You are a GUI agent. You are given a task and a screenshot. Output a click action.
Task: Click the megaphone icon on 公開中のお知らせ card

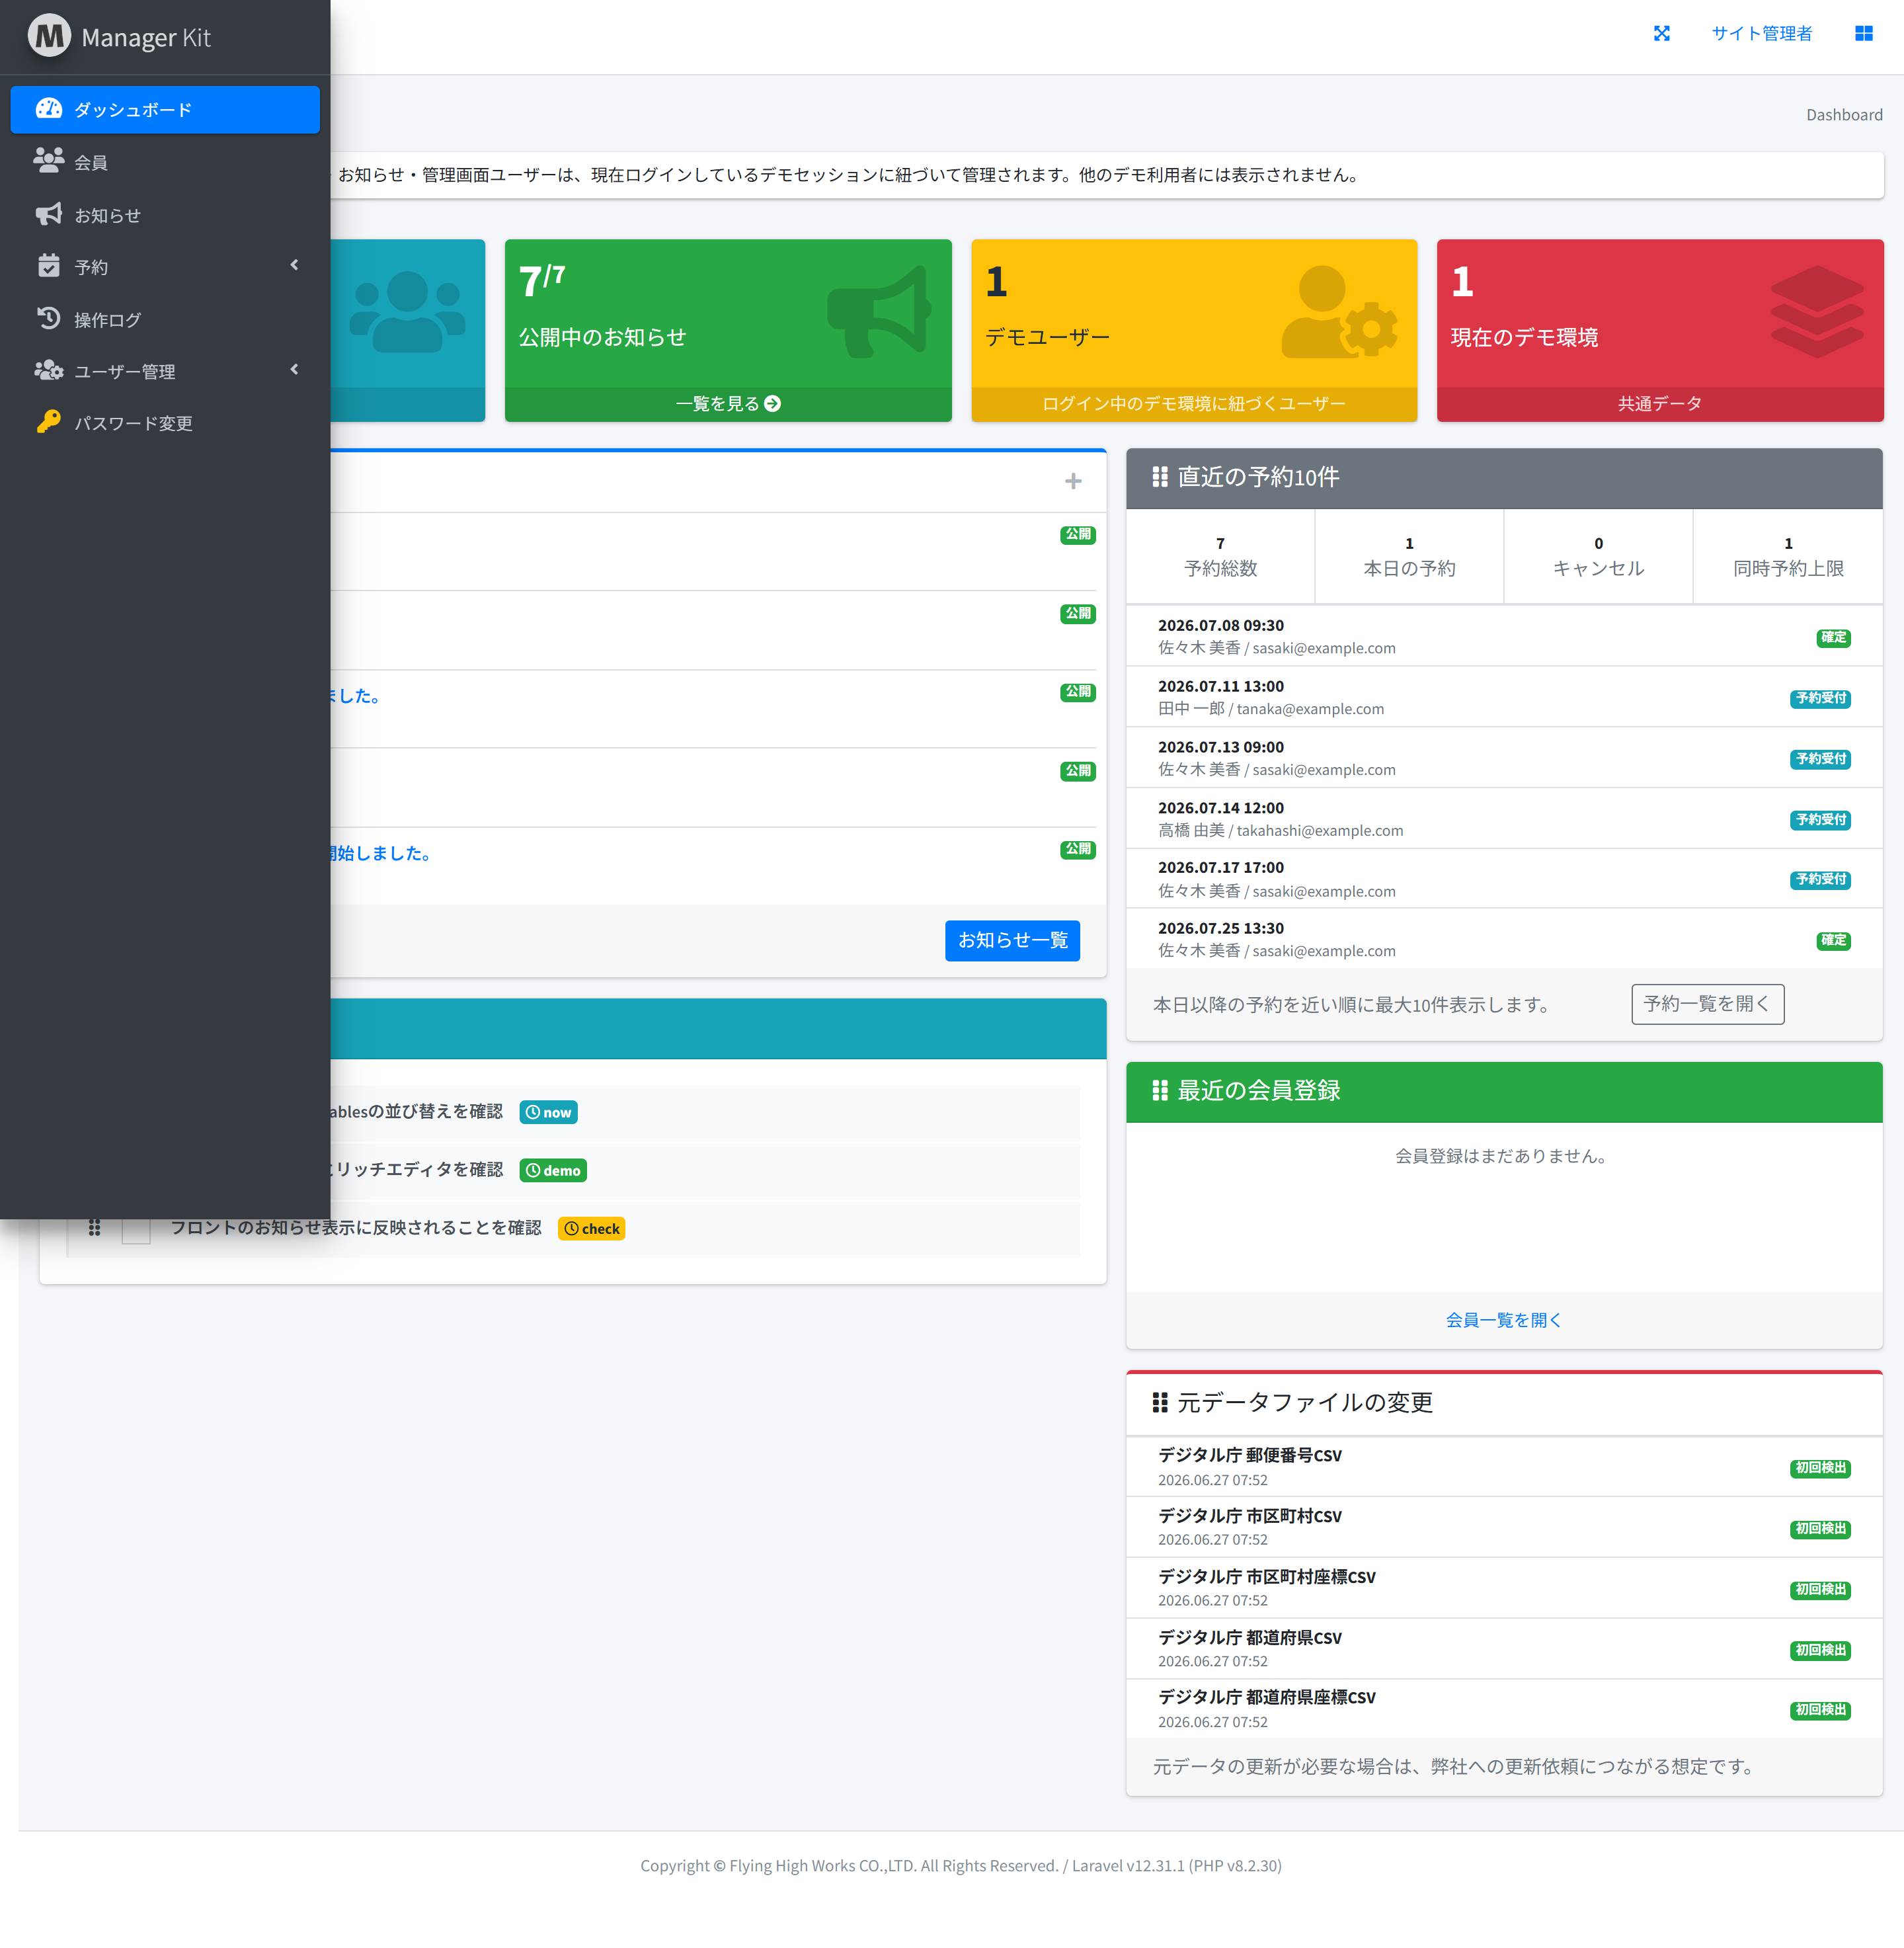point(879,311)
